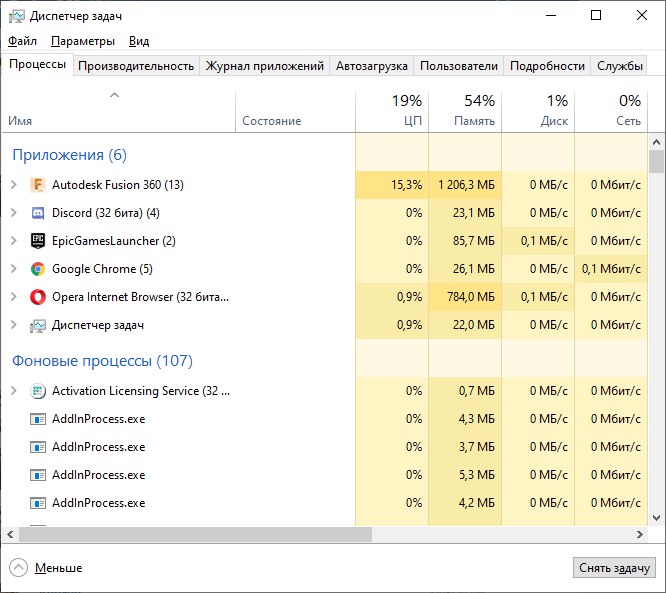Image resolution: width=666 pixels, height=593 pixels.
Task: Click the vertical scrollbar down arrow
Action: click(x=656, y=518)
